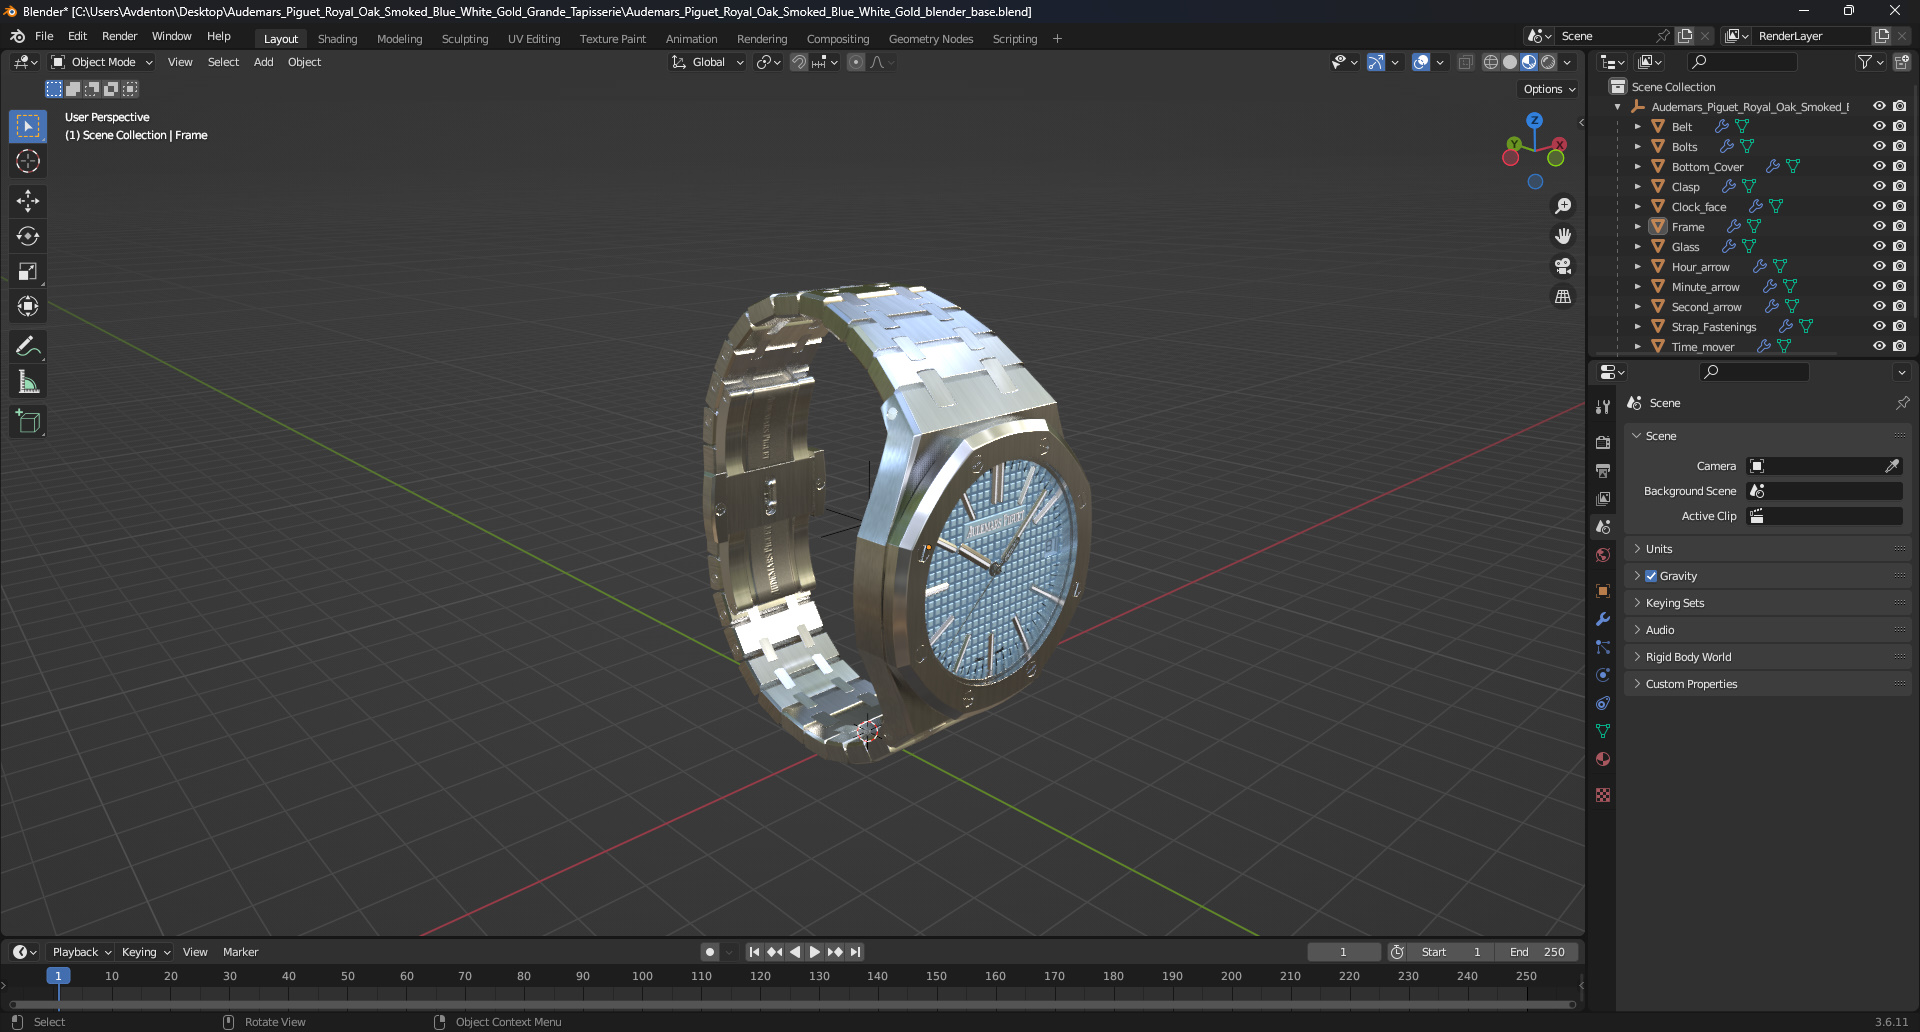This screenshot has height=1032, width=1920.
Task: Open the Object Data properties tab
Action: 1603,731
